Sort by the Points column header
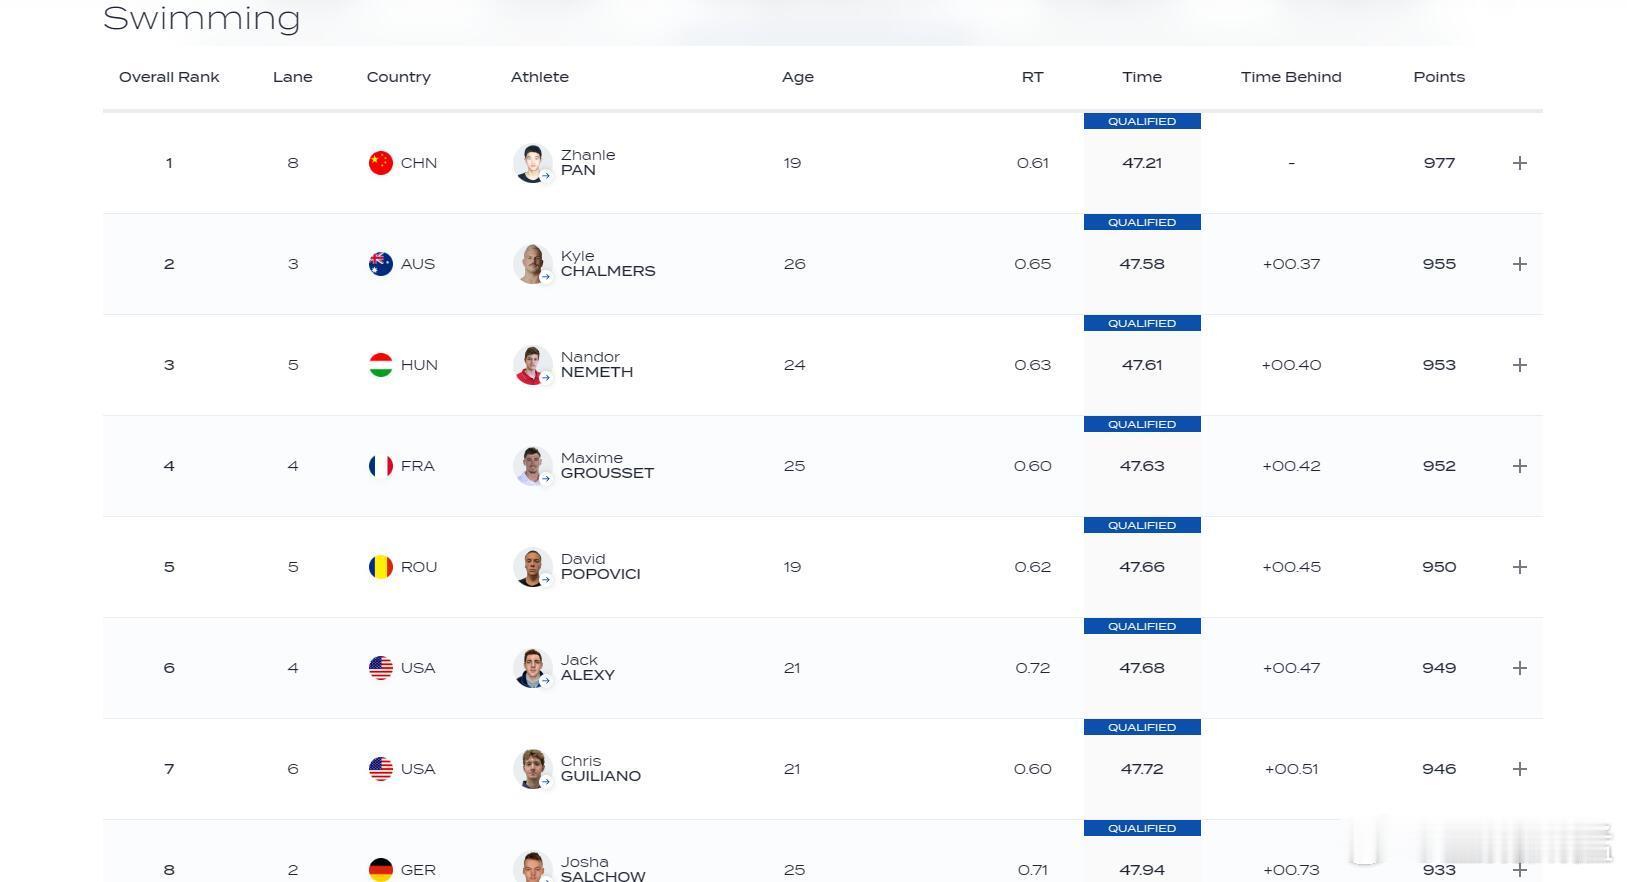The height and width of the screenshot is (882, 1627). pyautogui.click(x=1439, y=77)
